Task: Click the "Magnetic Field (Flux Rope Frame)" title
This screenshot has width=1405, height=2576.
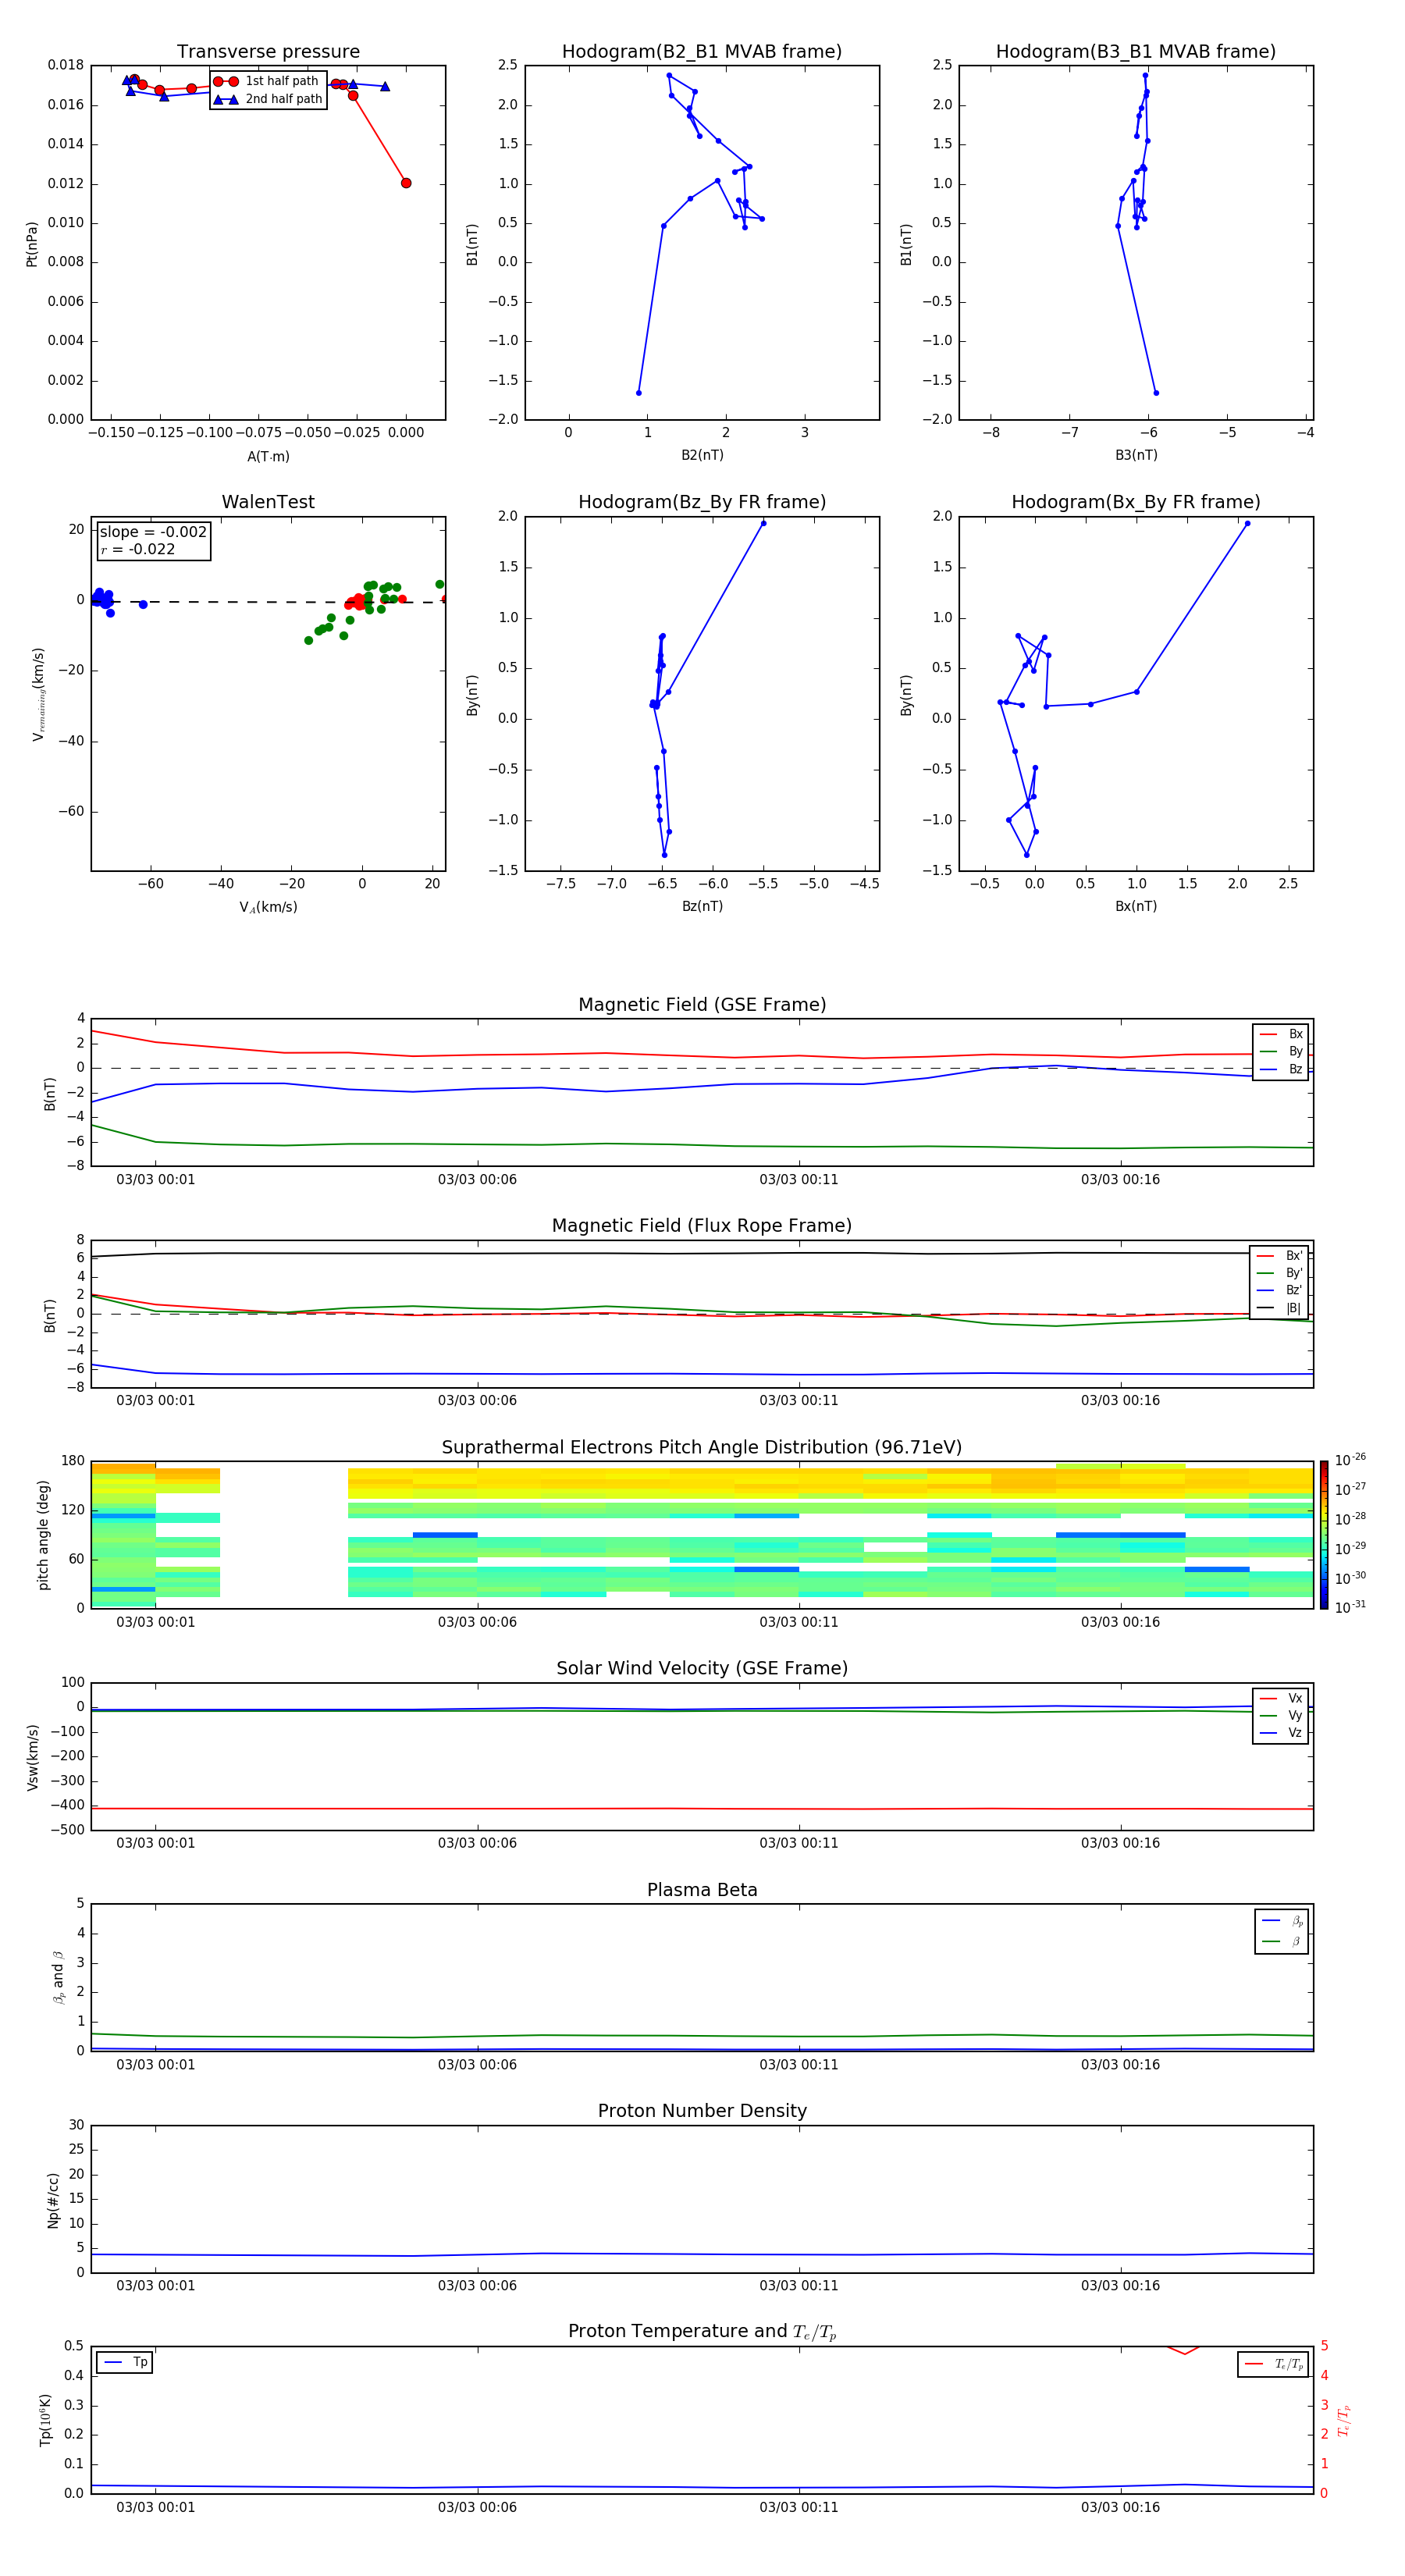Action: (x=702, y=1226)
